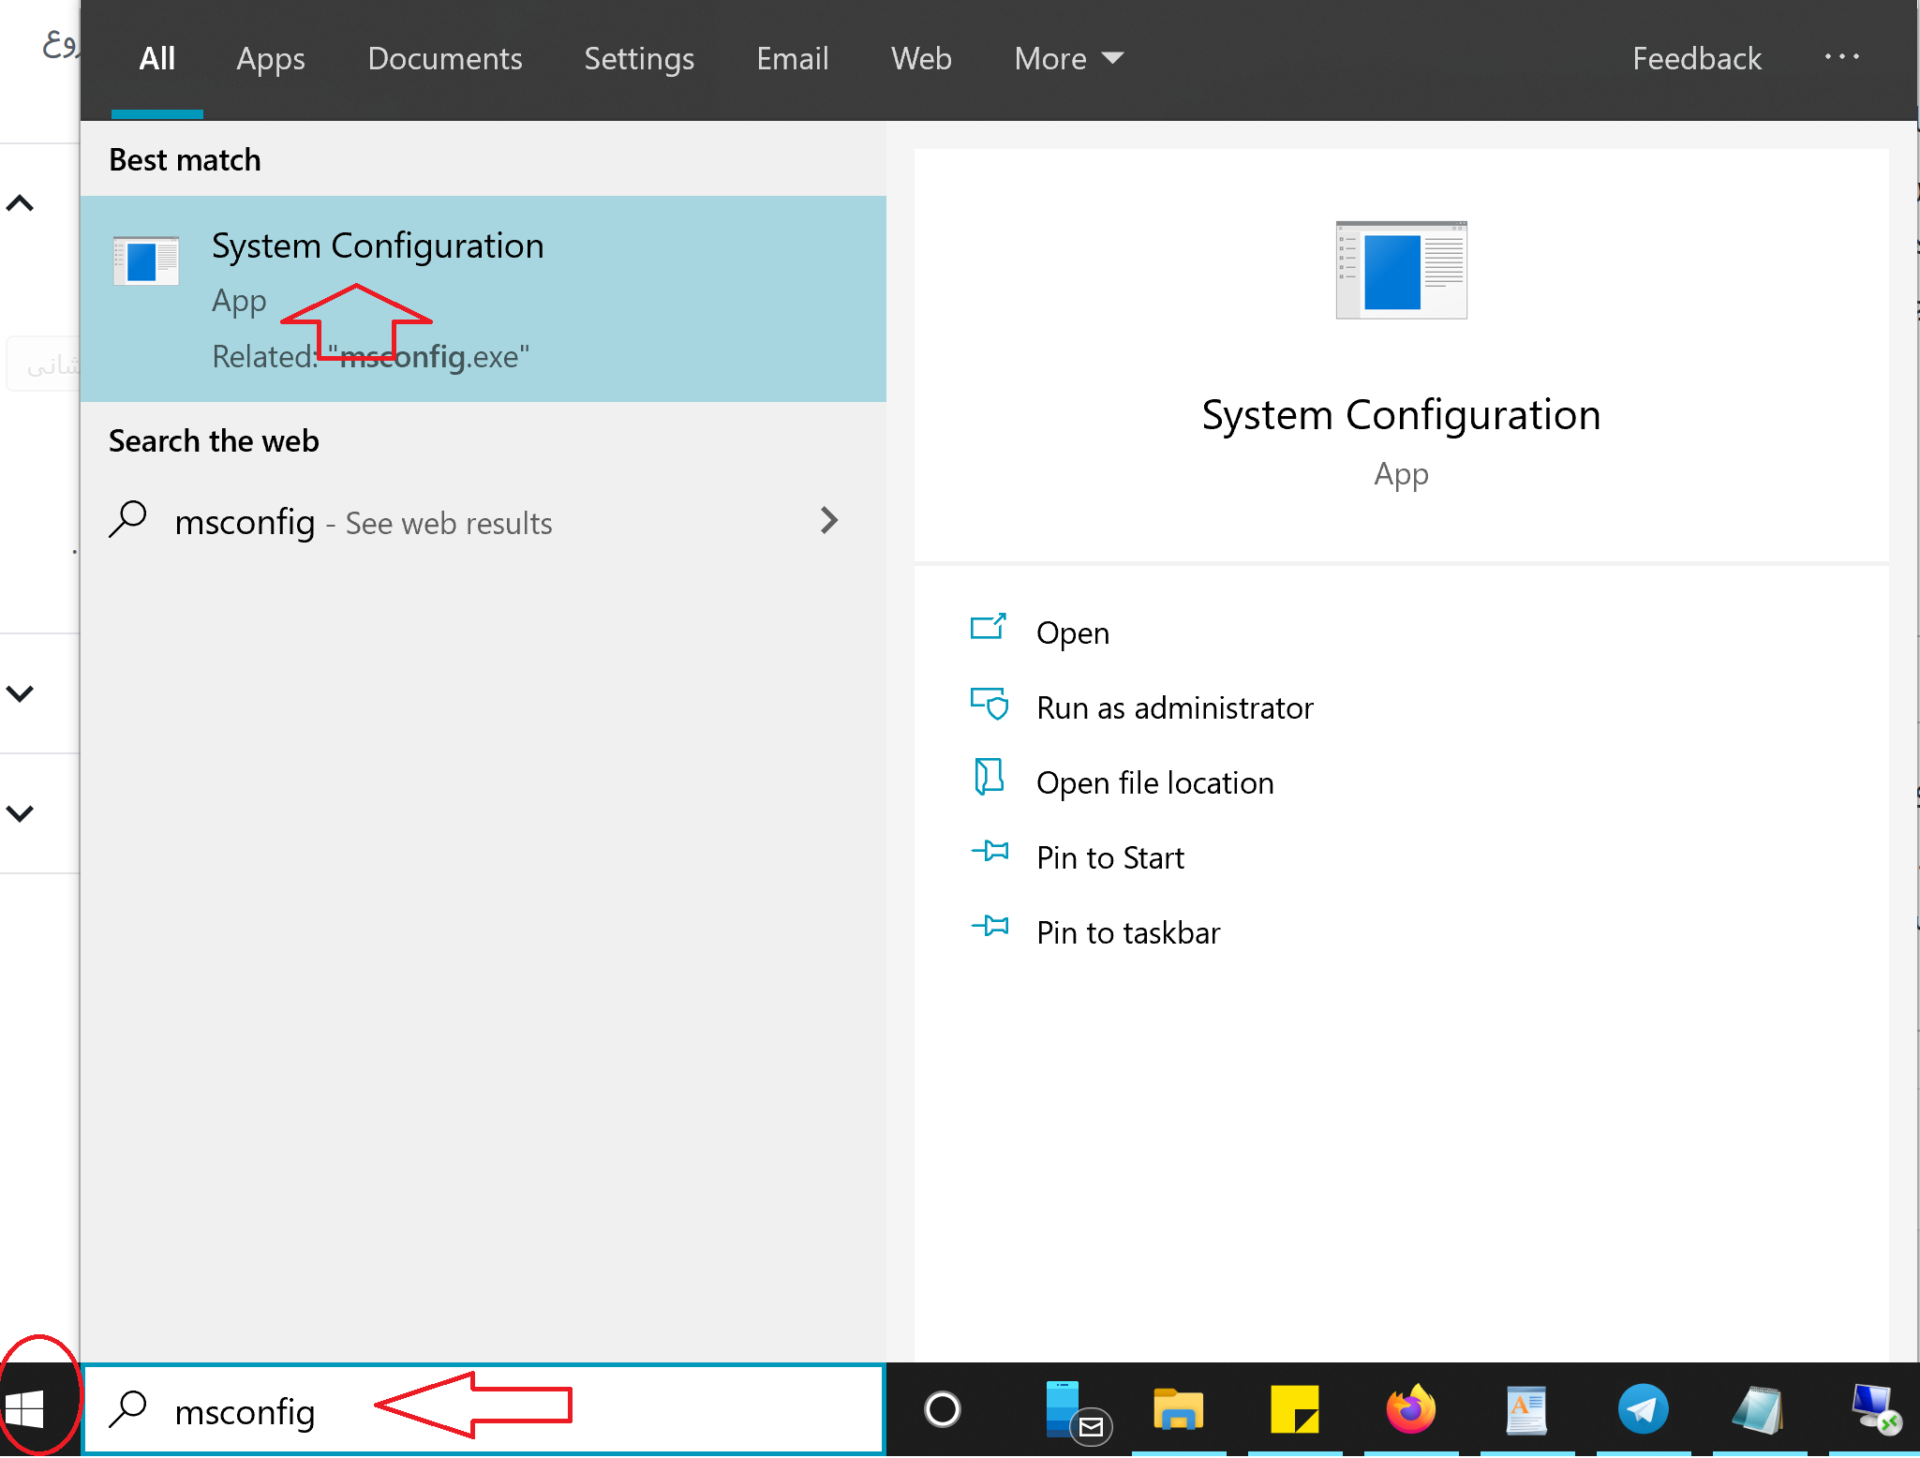Collapse the upward chevron in background window

pyautogui.click(x=20, y=204)
